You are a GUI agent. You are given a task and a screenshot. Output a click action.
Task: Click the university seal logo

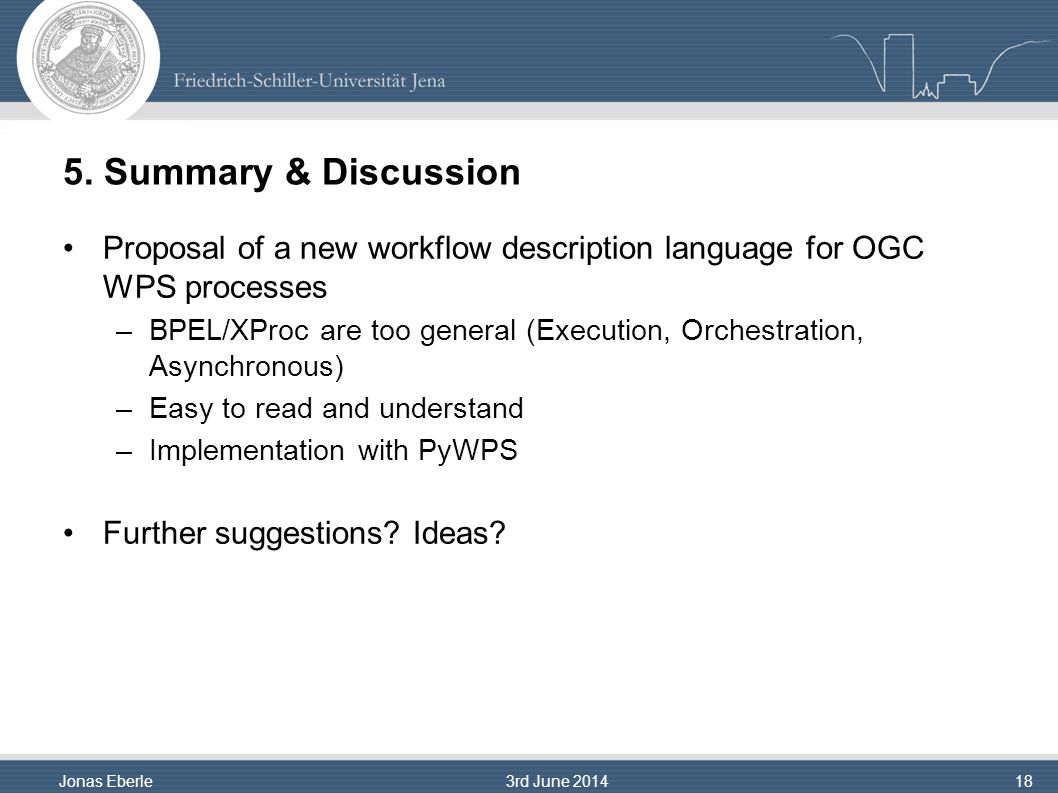[x=88, y=57]
